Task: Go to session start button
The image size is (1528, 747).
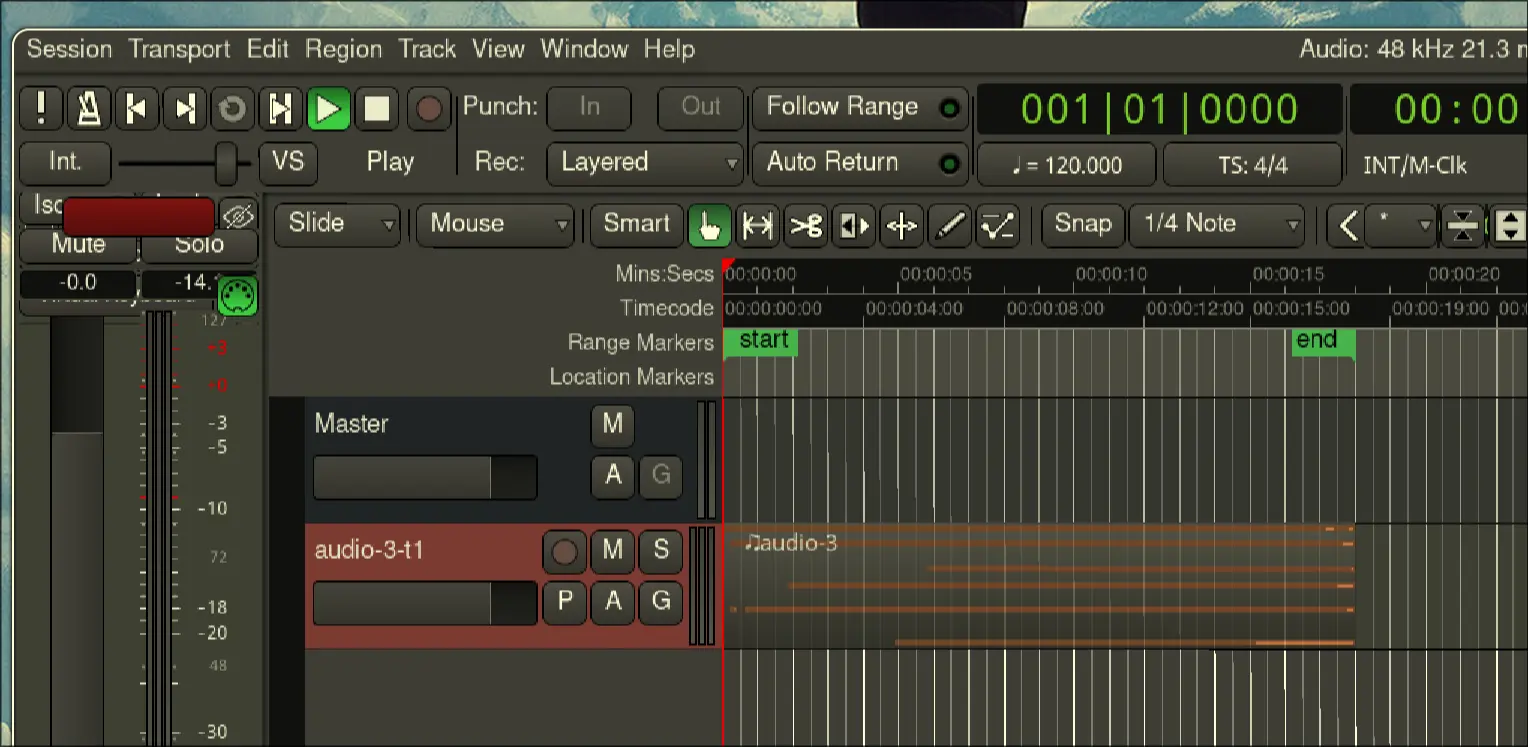Action: tap(137, 108)
